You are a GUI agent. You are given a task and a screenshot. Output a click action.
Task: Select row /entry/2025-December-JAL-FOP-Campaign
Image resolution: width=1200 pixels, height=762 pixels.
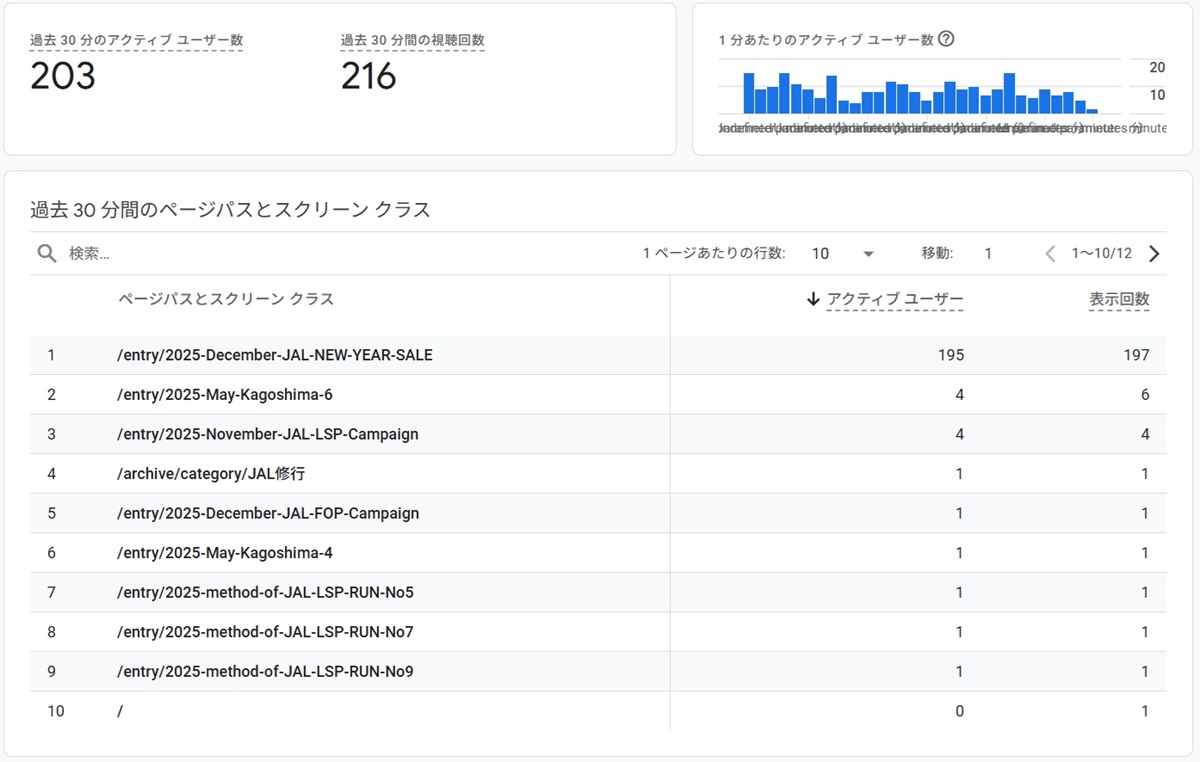(x=598, y=513)
